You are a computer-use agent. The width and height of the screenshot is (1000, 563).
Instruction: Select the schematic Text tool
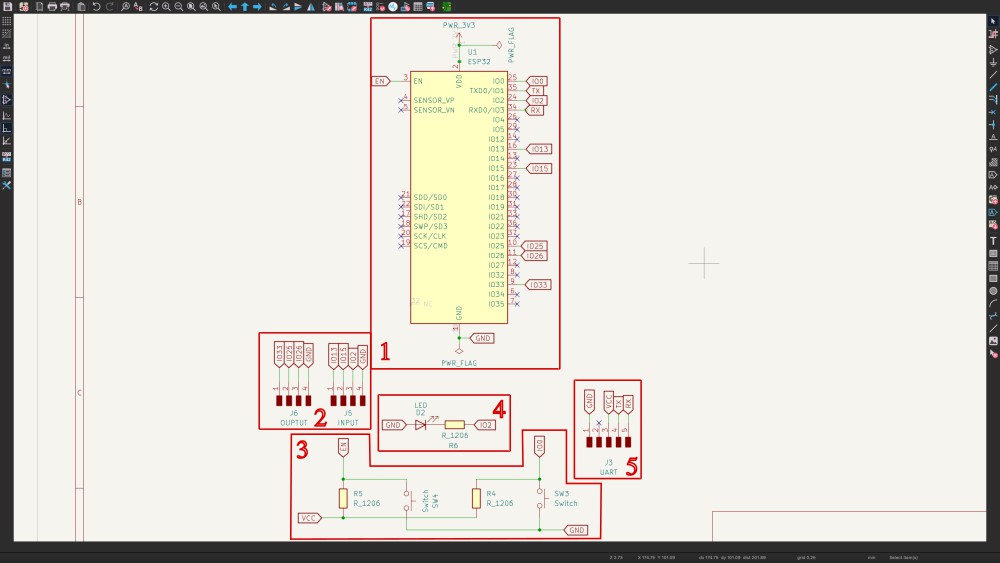(993, 241)
